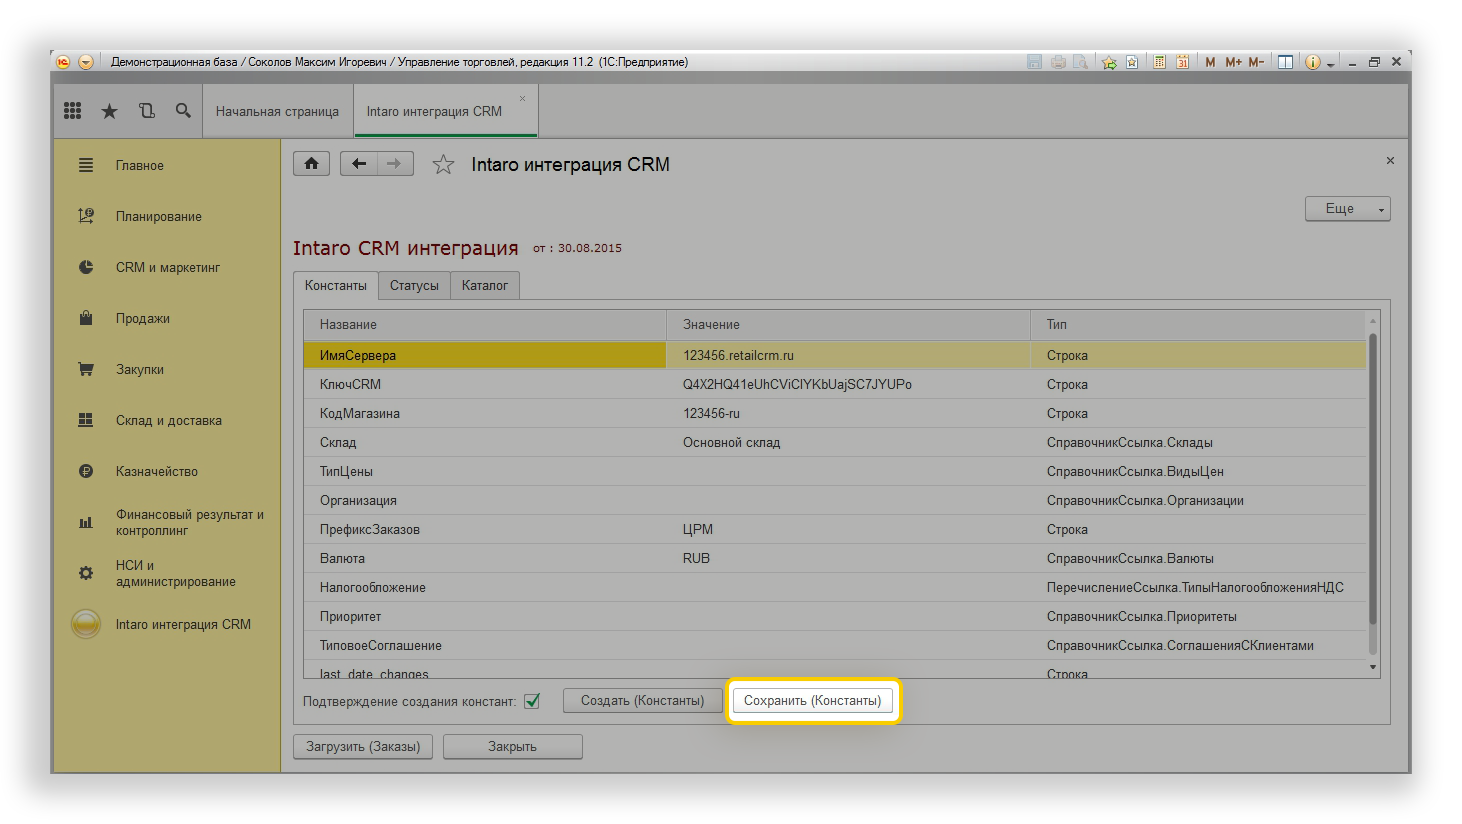This screenshot has width=1462, height=824.
Task: Select the Организация row name
Action: pos(358,500)
